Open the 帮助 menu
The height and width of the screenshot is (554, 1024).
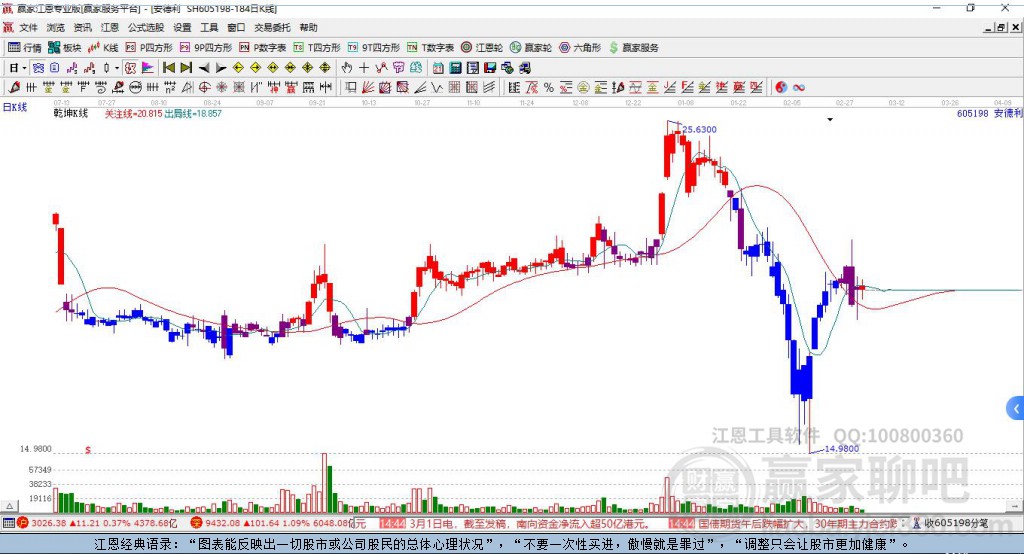[x=308, y=27]
